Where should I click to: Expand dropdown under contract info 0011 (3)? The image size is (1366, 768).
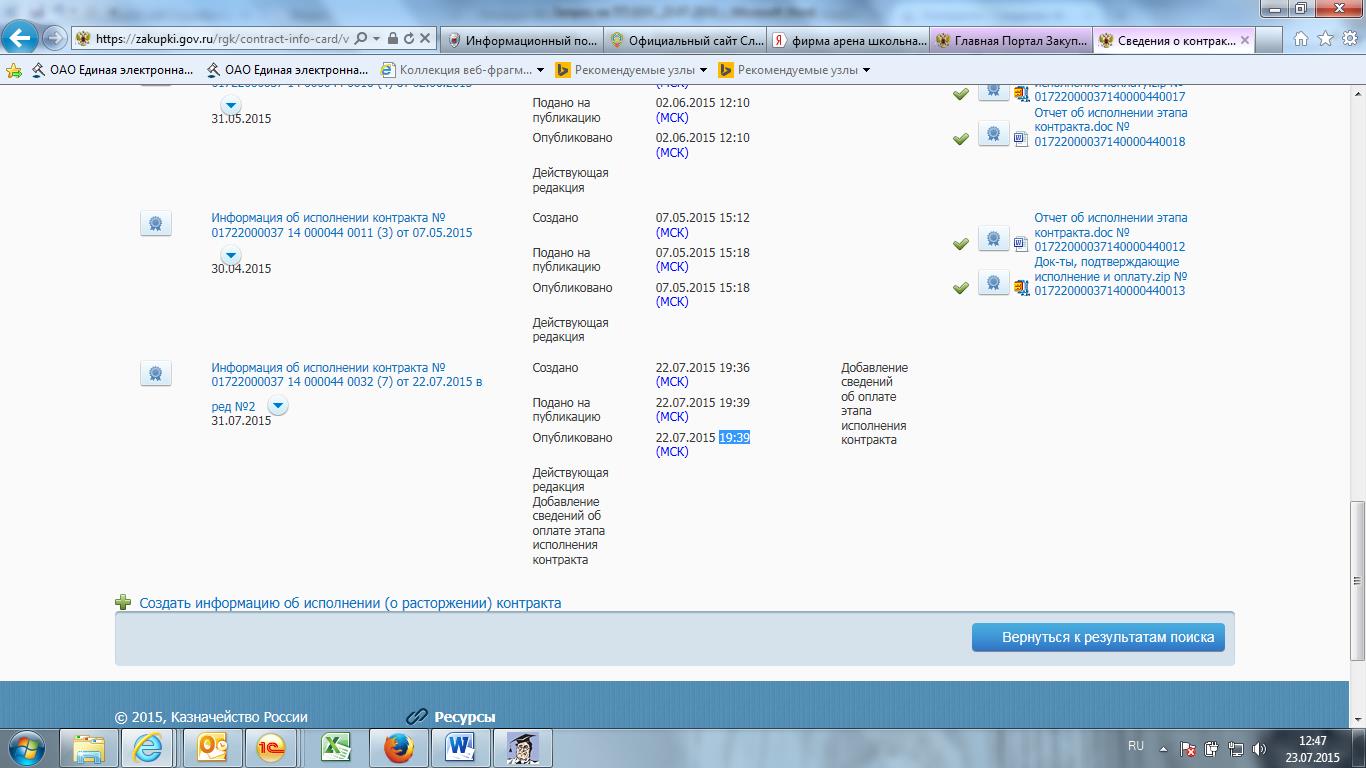pos(231,255)
